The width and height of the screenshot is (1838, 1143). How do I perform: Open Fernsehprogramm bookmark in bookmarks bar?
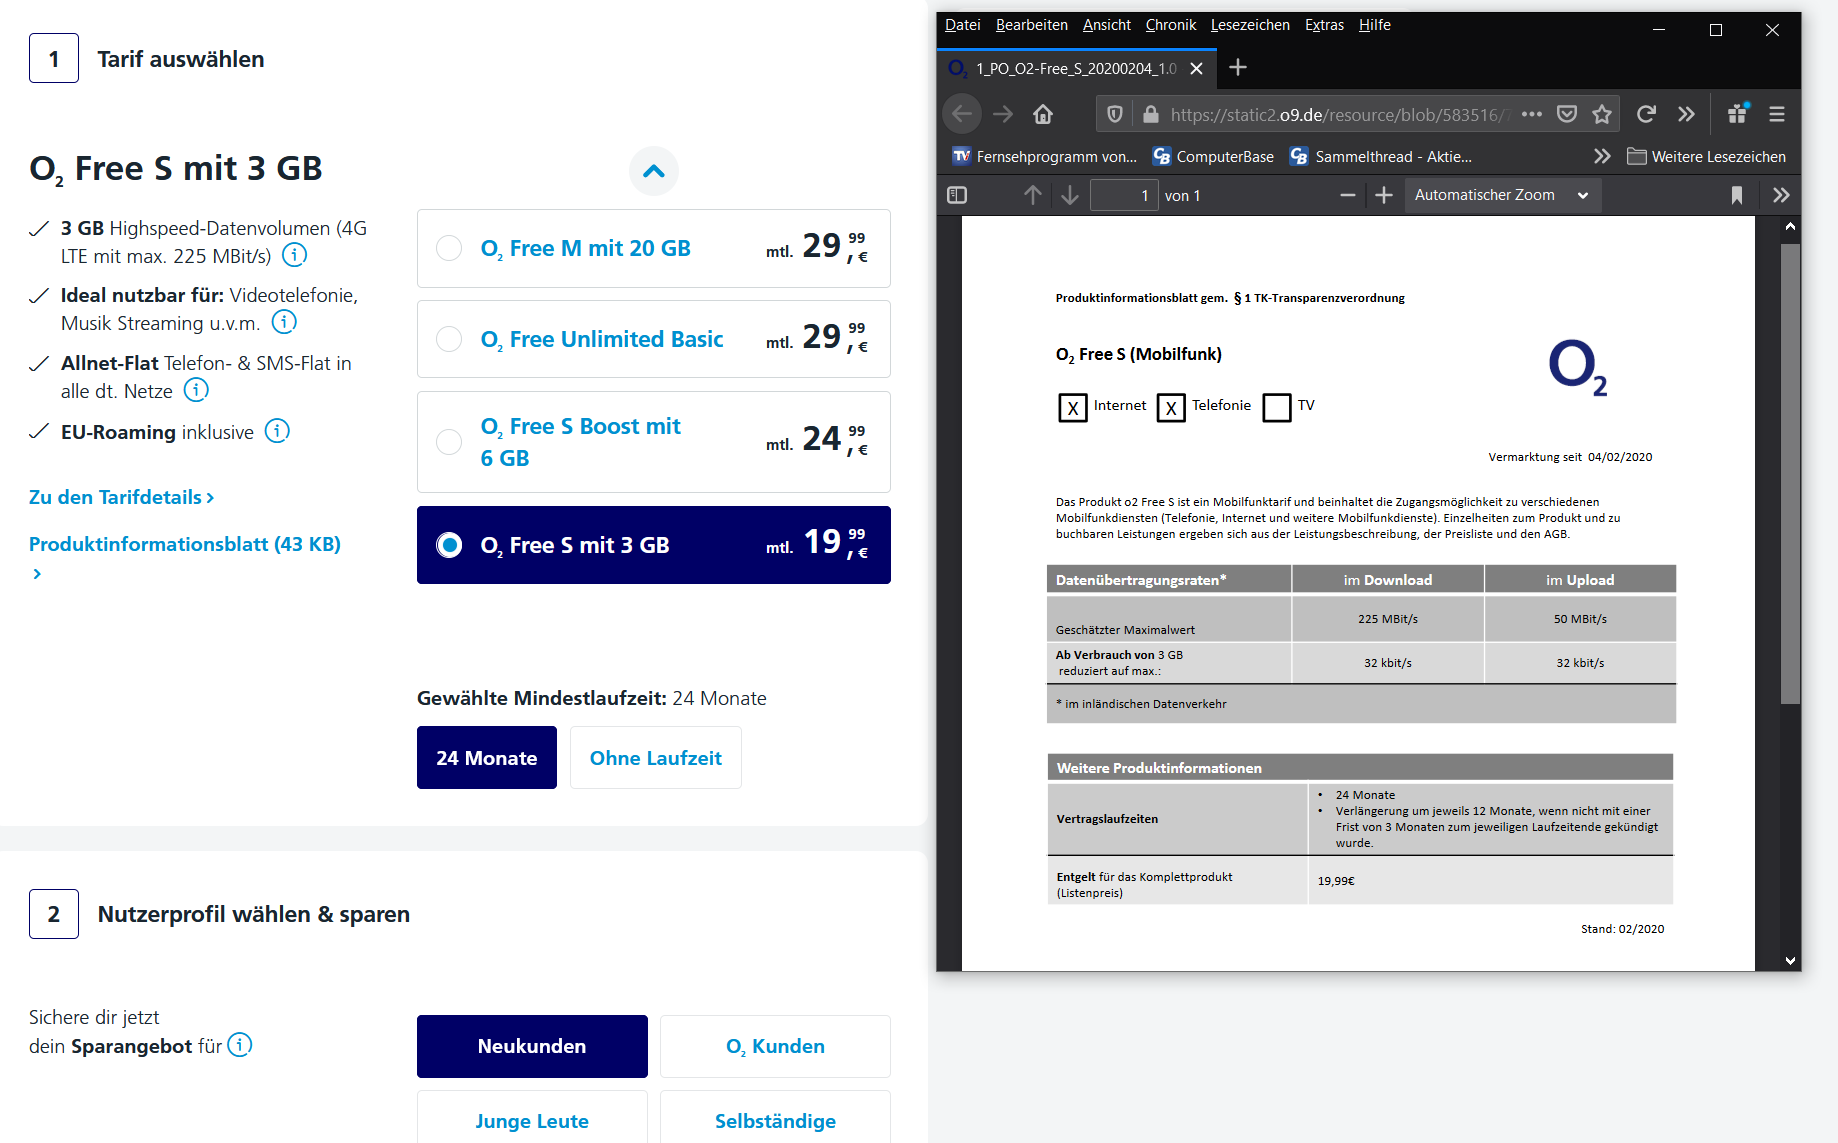(x=1045, y=156)
